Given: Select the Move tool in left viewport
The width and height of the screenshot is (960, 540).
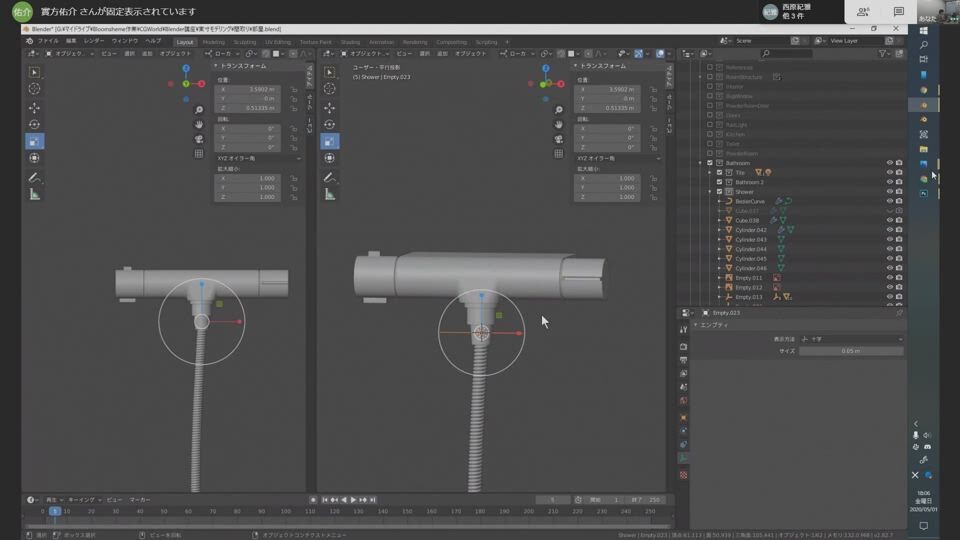Looking at the screenshot, I should click(x=34, y=107).
